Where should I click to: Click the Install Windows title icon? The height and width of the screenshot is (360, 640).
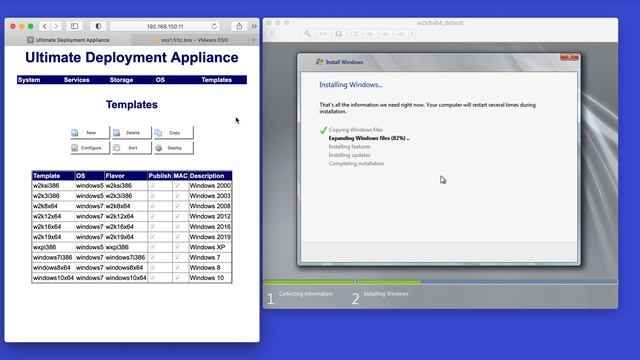coord(320,62)
